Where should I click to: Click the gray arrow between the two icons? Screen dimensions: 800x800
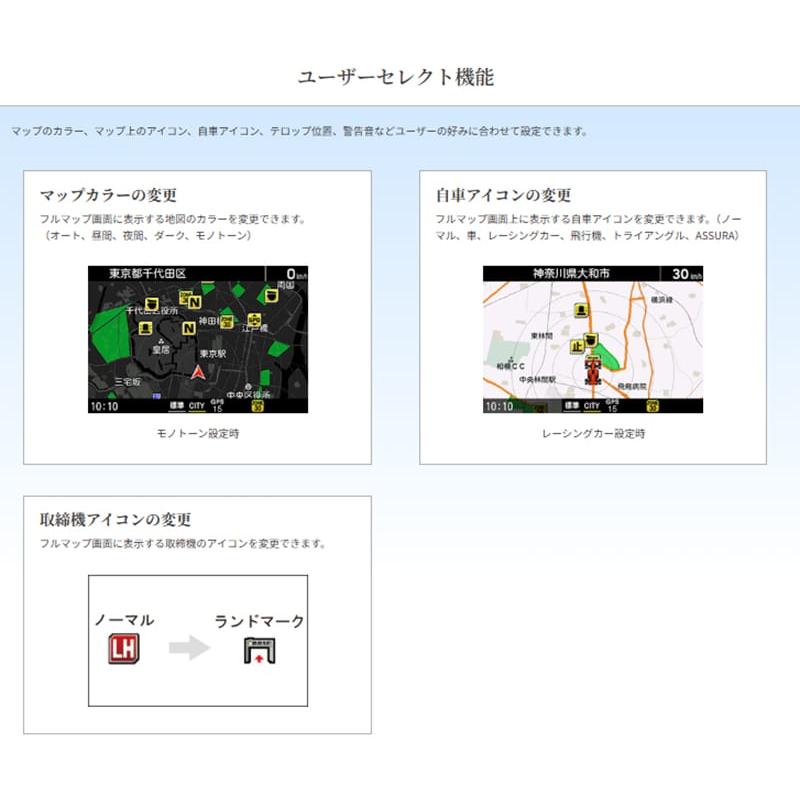point(188,648)
